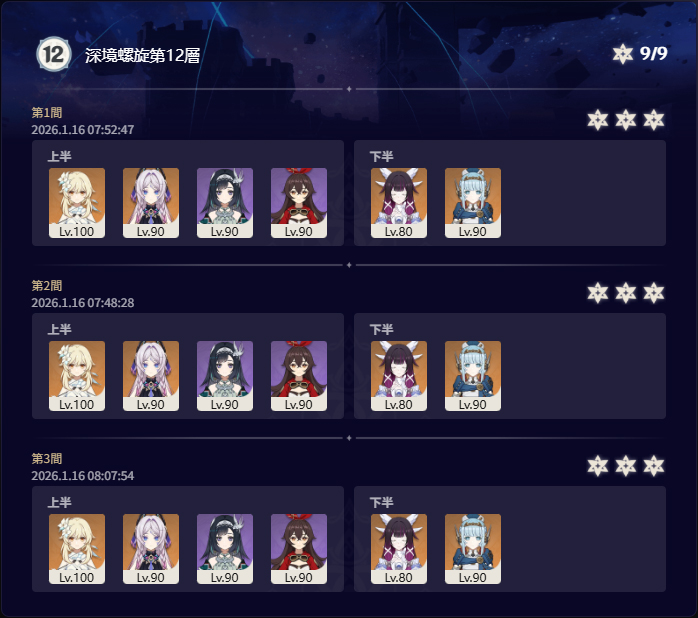Click the first star of chamber 1
This screenshot has height=618, width=698.
(597, 120)
